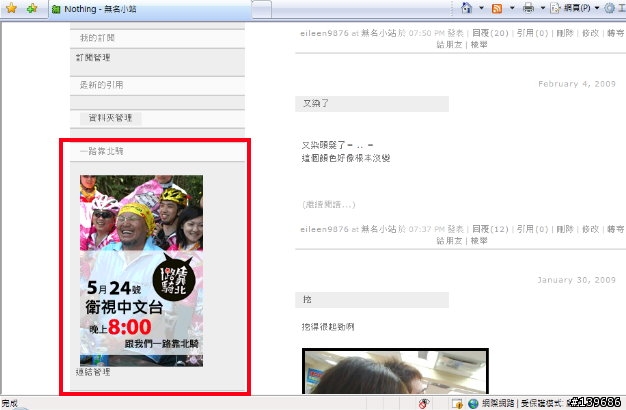
Task: Open 連結管理 below the banner
Action: (x=93, y=372)
